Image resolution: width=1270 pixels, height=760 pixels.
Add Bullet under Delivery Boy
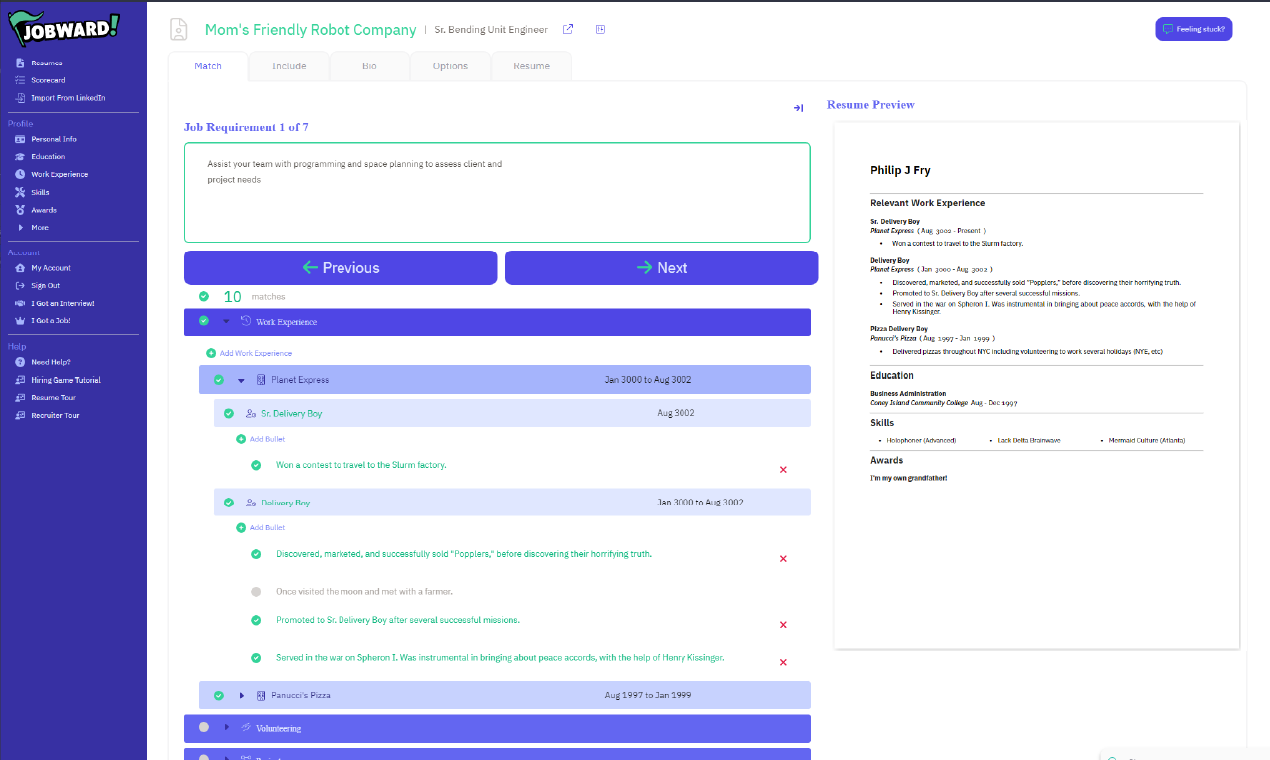[x=261, y=527]
